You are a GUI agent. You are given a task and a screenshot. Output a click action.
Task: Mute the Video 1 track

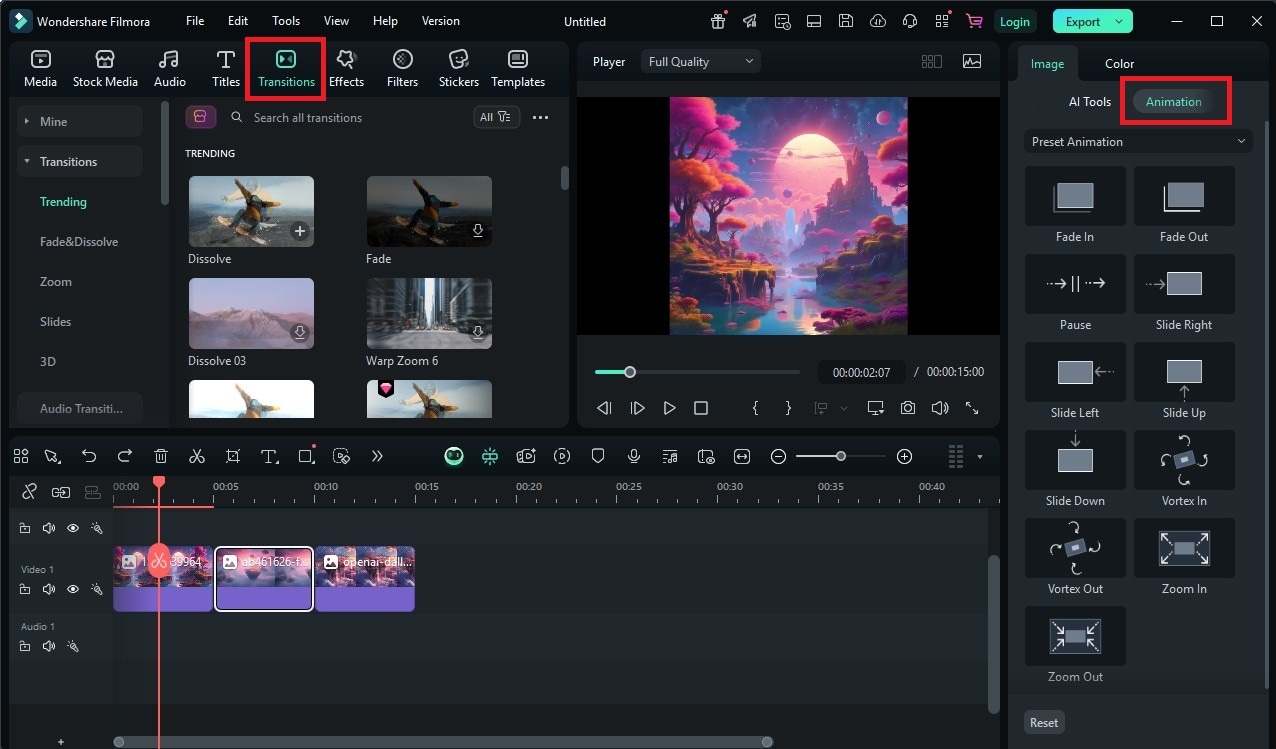pyautogui.click(x=49, y=590)
